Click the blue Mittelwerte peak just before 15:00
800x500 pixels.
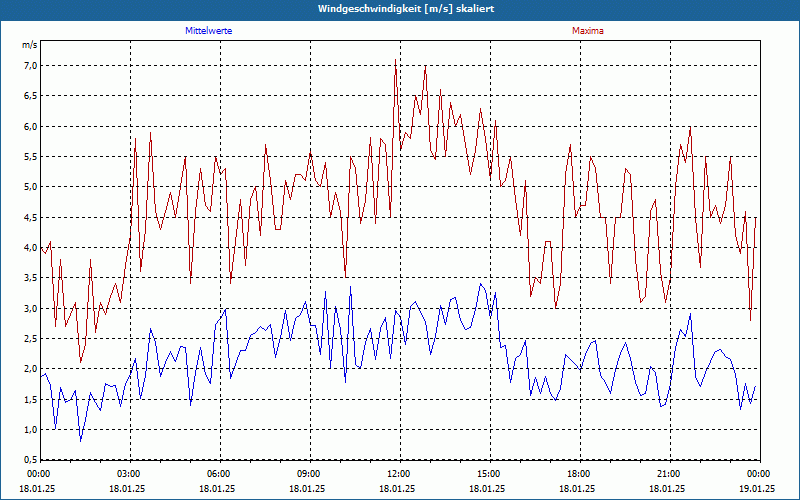click(480, 284)
